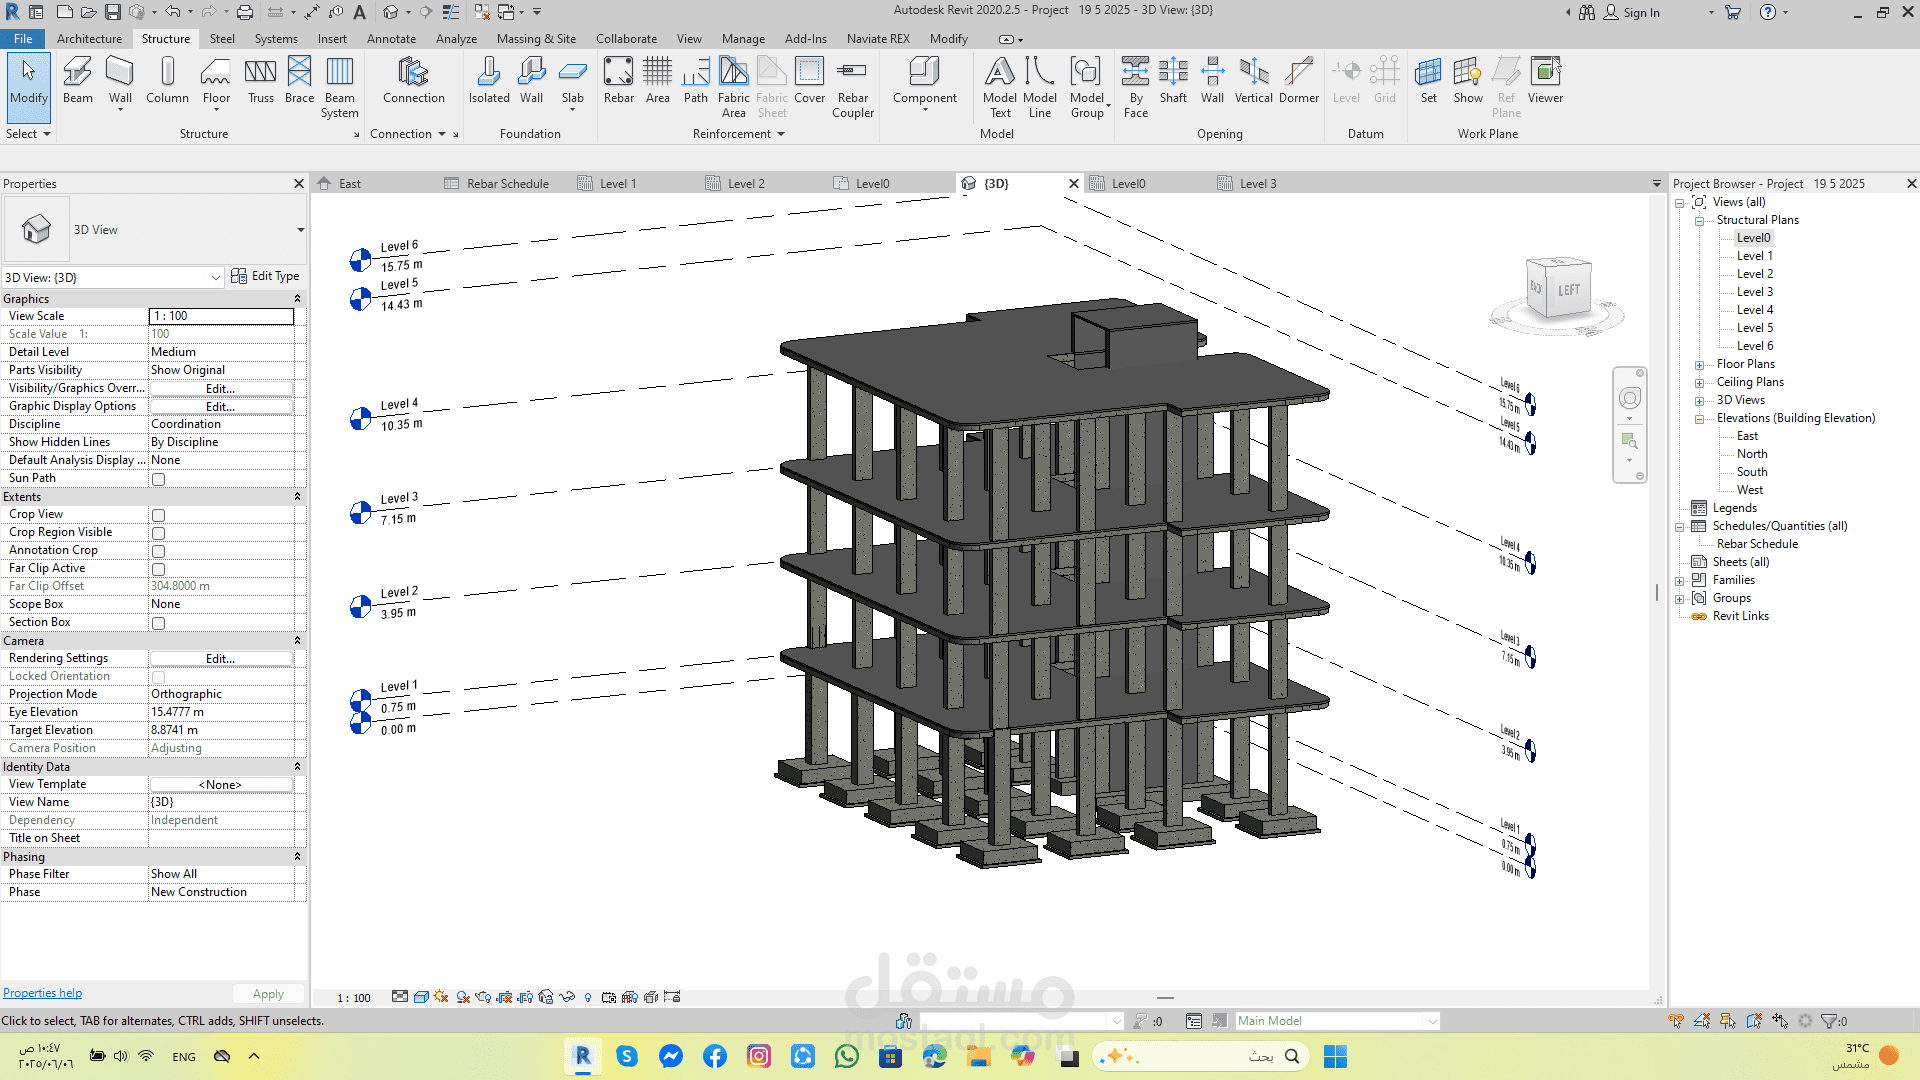
Task: Select the Opening By Face tool
Action: 1136,87
